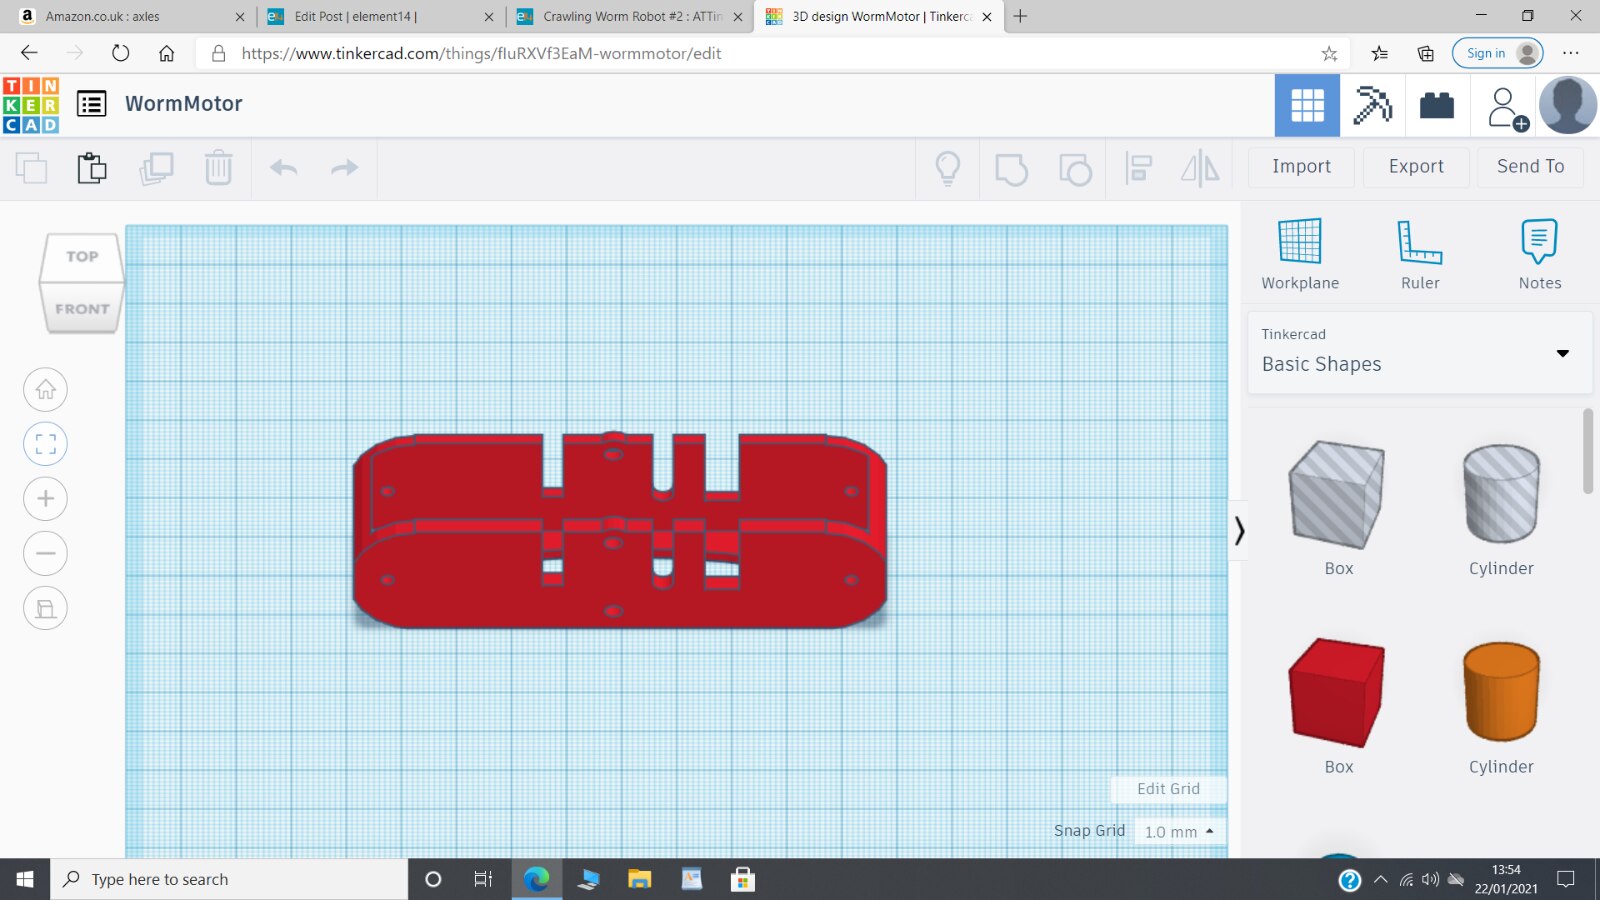Image resolution: width=1600 pixels, height=900 pixels.
Task: Switch to Crawling Worm Robot tab
Action: (x=630, y=16)
